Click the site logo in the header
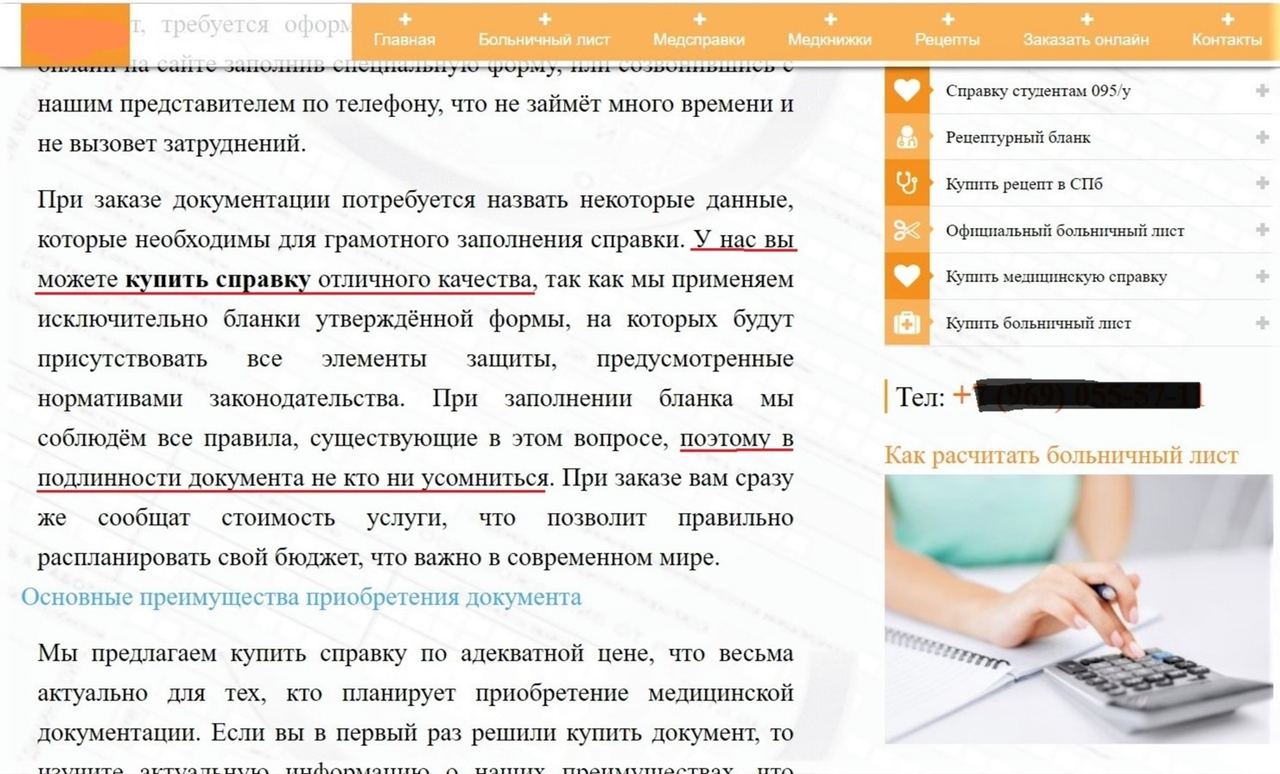Image resolution: width=1280 pixels, height=774 pixels. pyautogui.click(x=75, y=33)
